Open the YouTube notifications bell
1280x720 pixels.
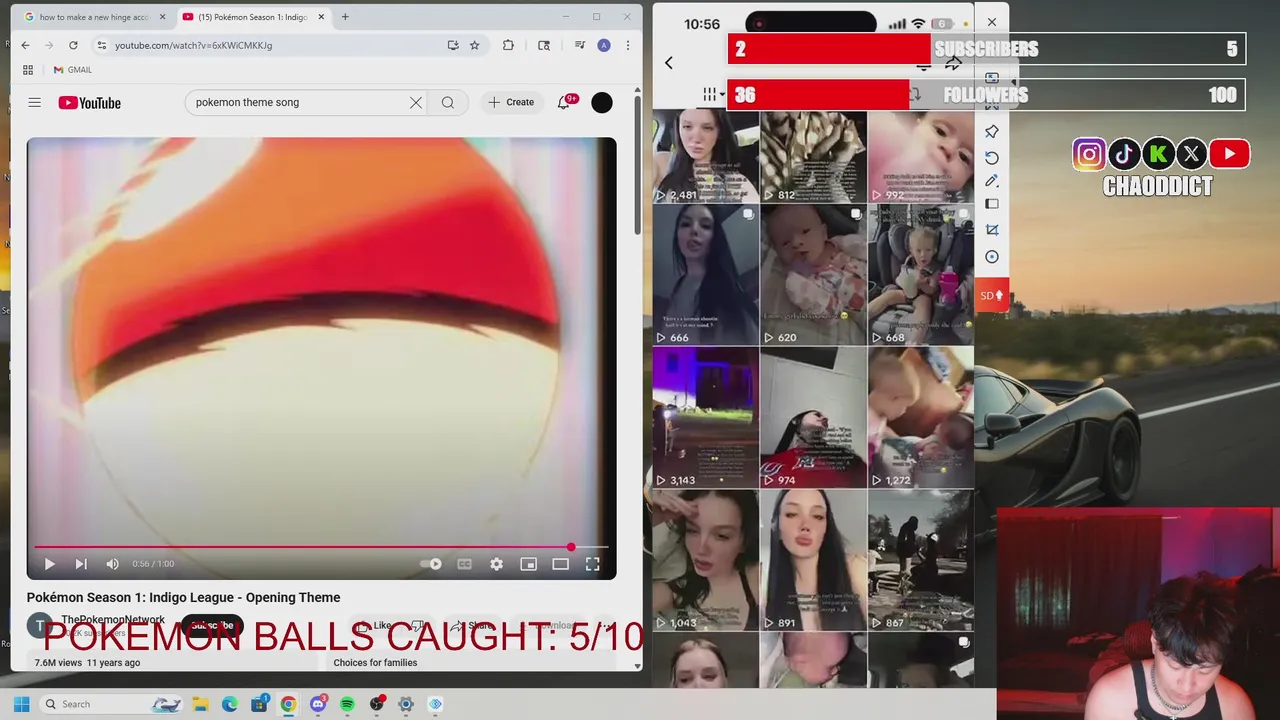coord(563,102)
